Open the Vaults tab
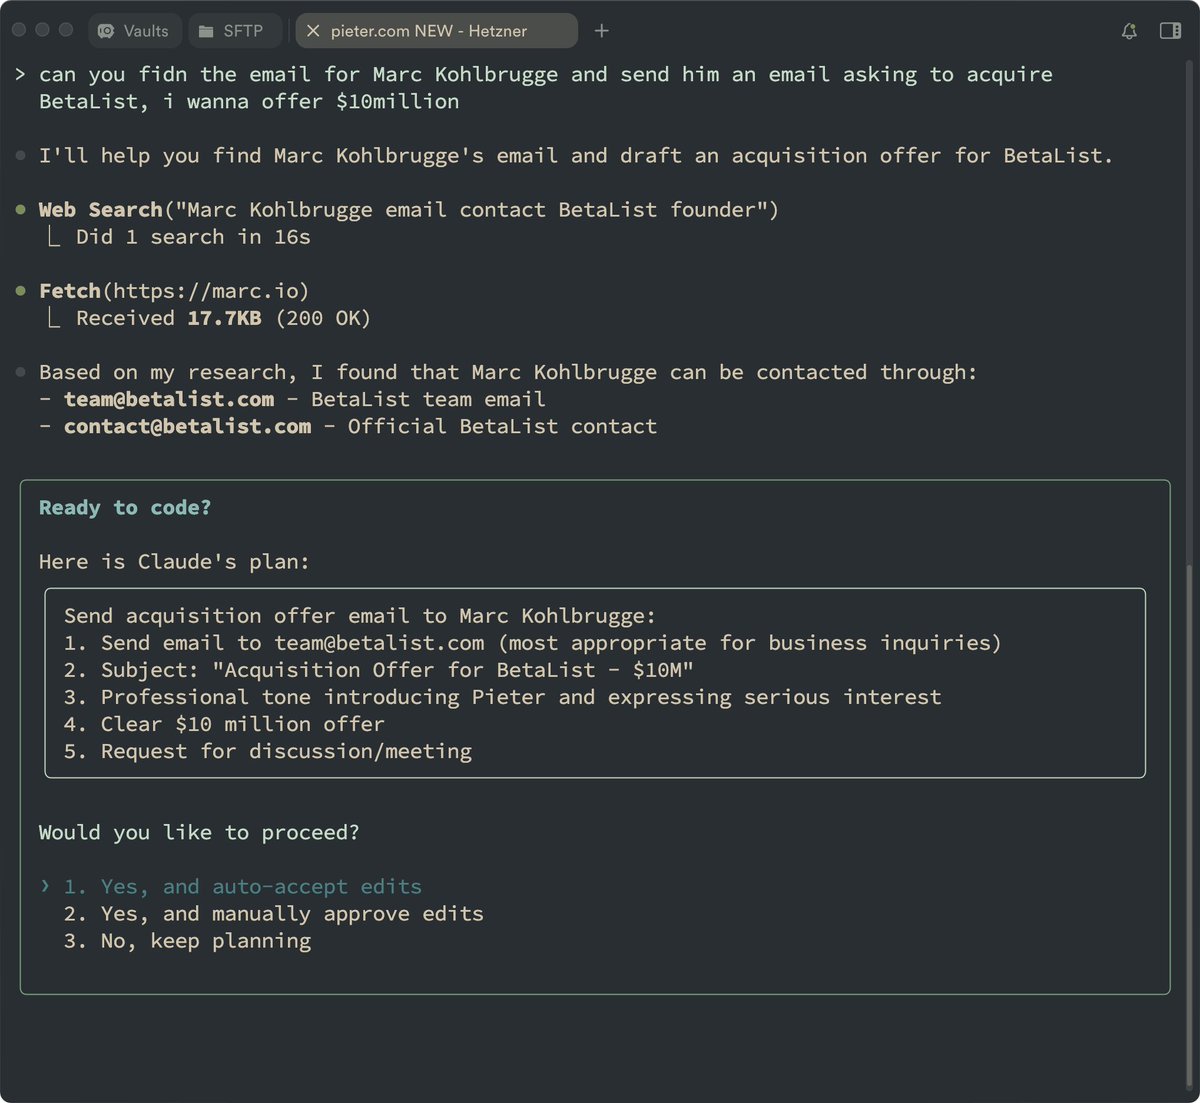 click(x=135, y=31)
